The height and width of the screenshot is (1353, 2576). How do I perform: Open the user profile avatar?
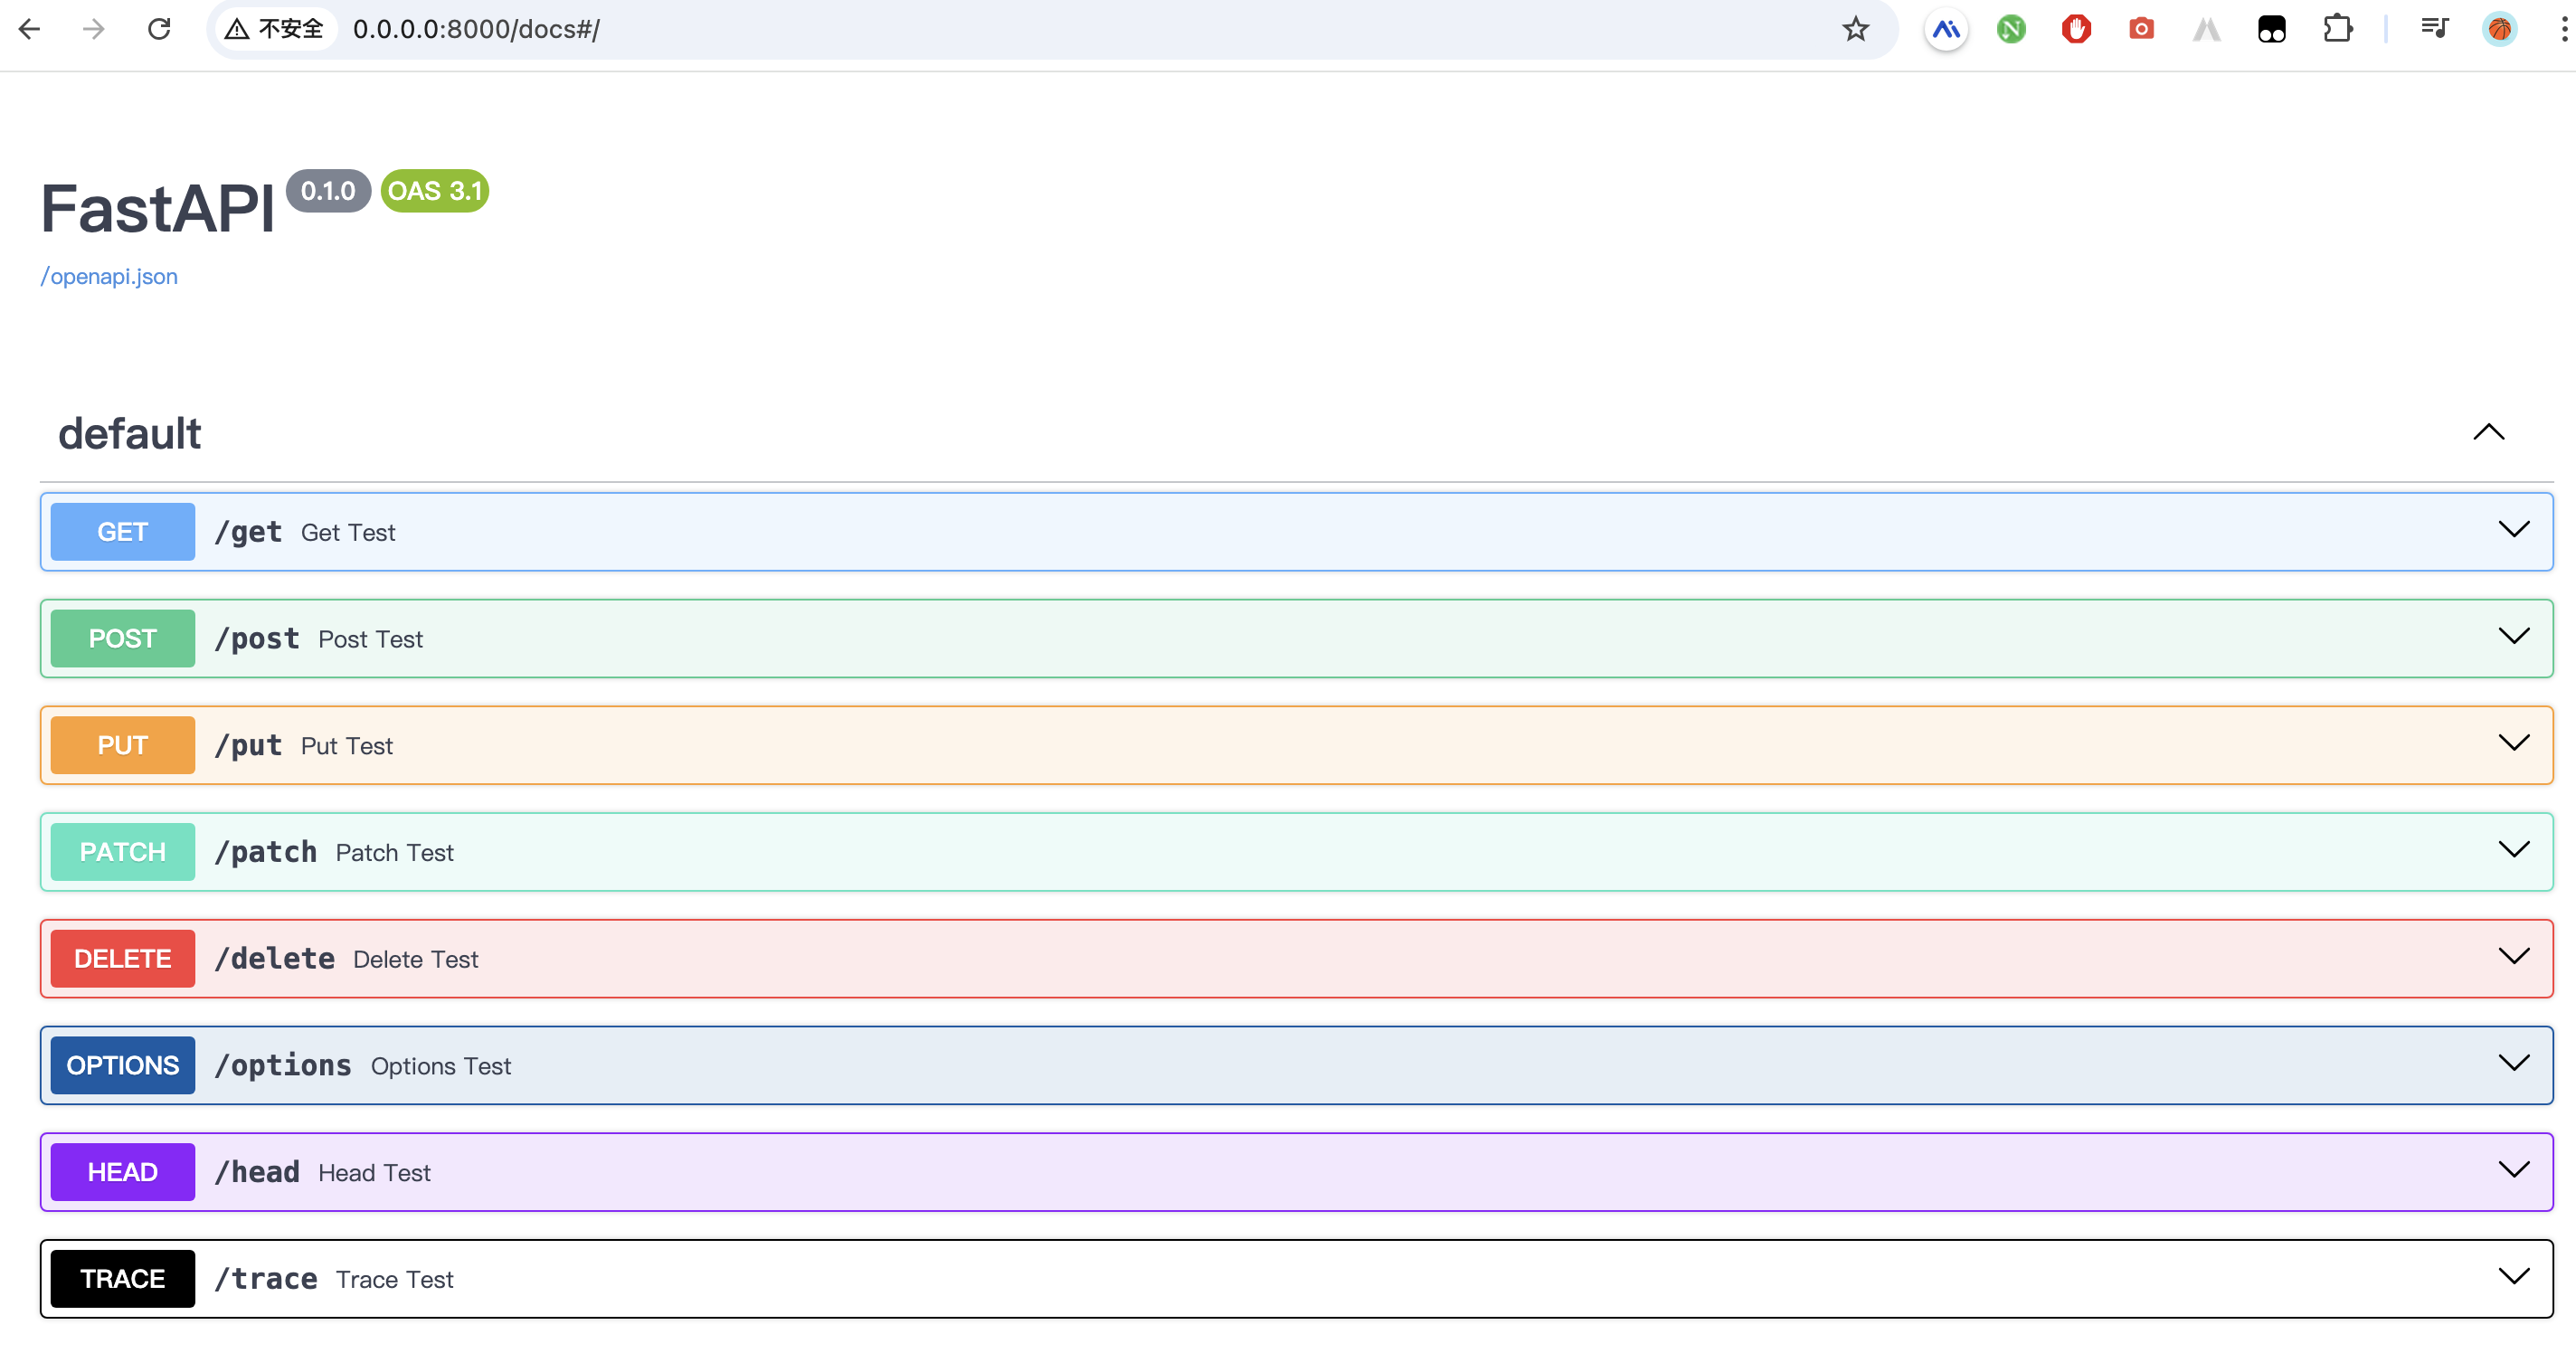(2499, 29)
